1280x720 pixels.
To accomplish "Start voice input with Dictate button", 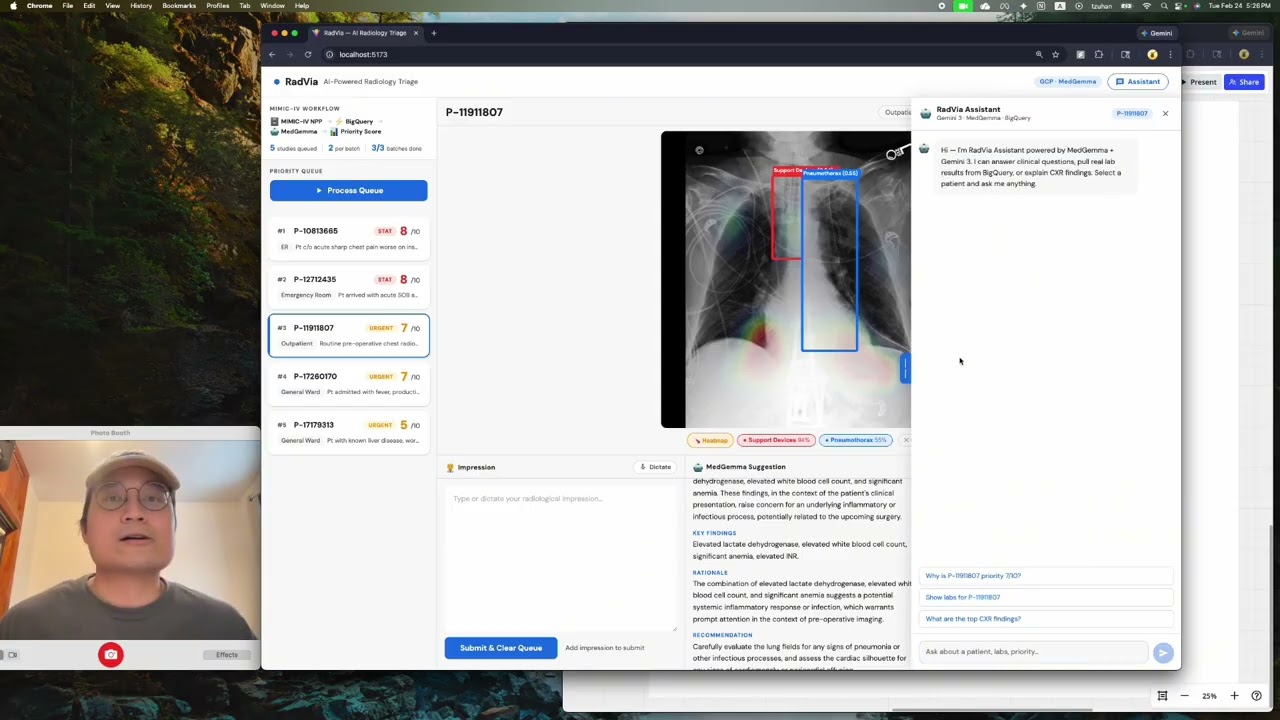I will [655, 467].
